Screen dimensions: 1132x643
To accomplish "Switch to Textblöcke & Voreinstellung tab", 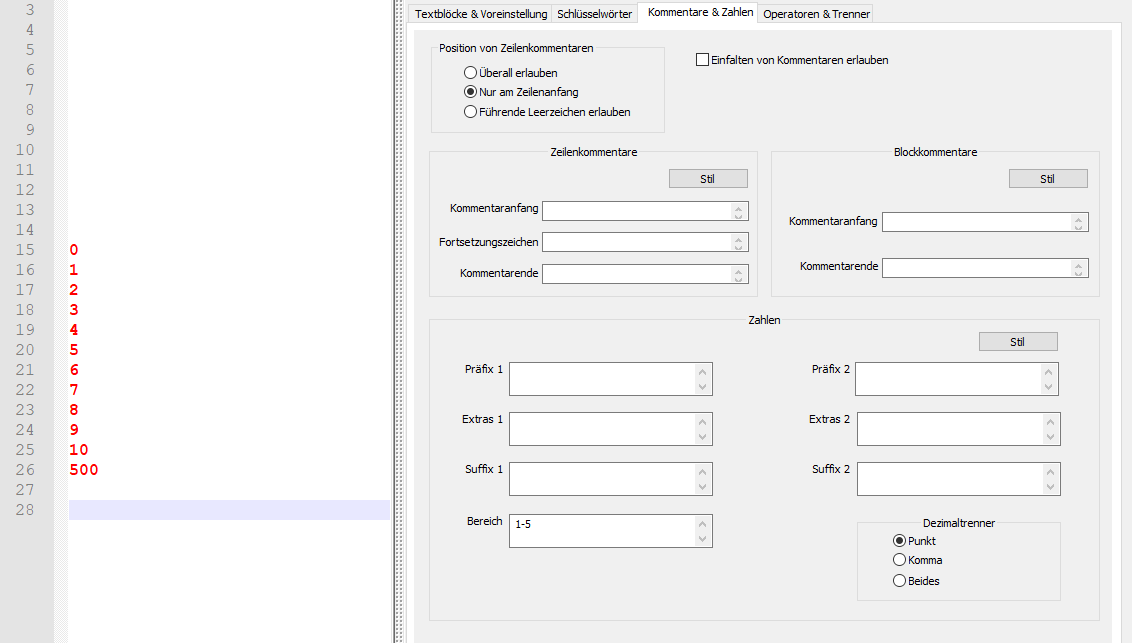I will click(x=481, y=14).
